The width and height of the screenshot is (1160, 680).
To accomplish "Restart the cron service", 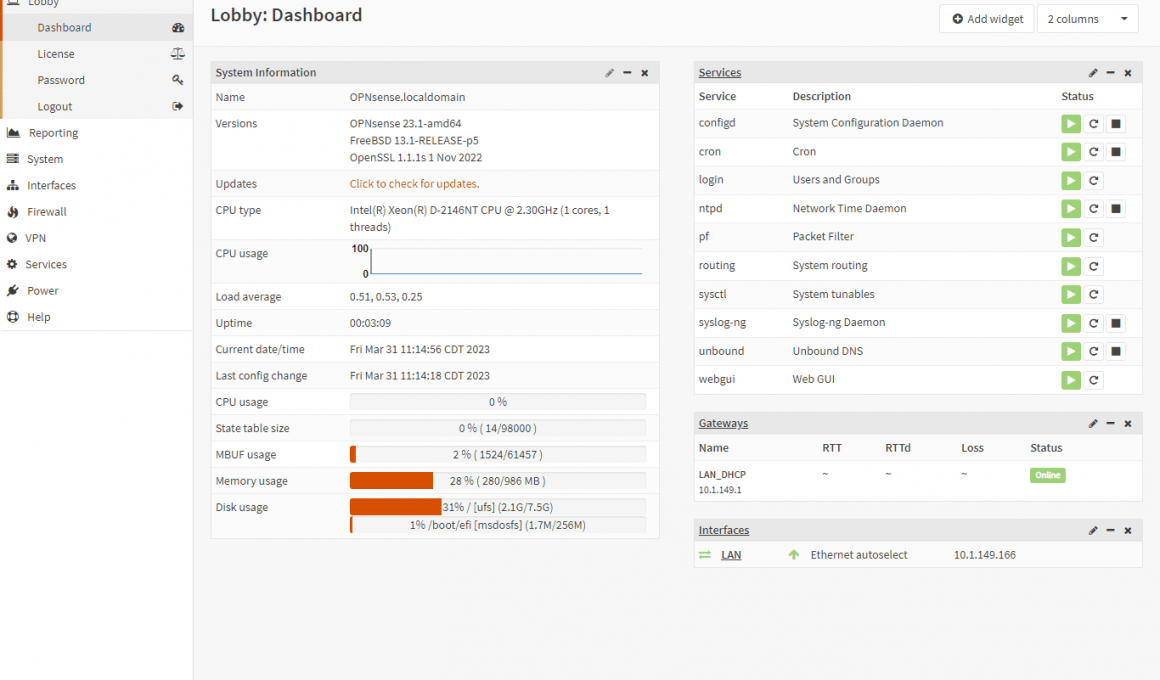I will (1094, 152).
